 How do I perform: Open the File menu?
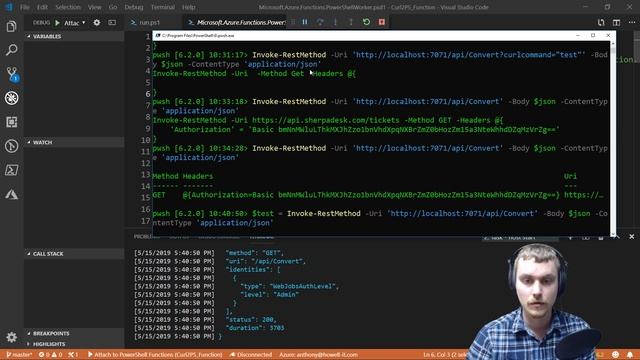click(25, 7)
